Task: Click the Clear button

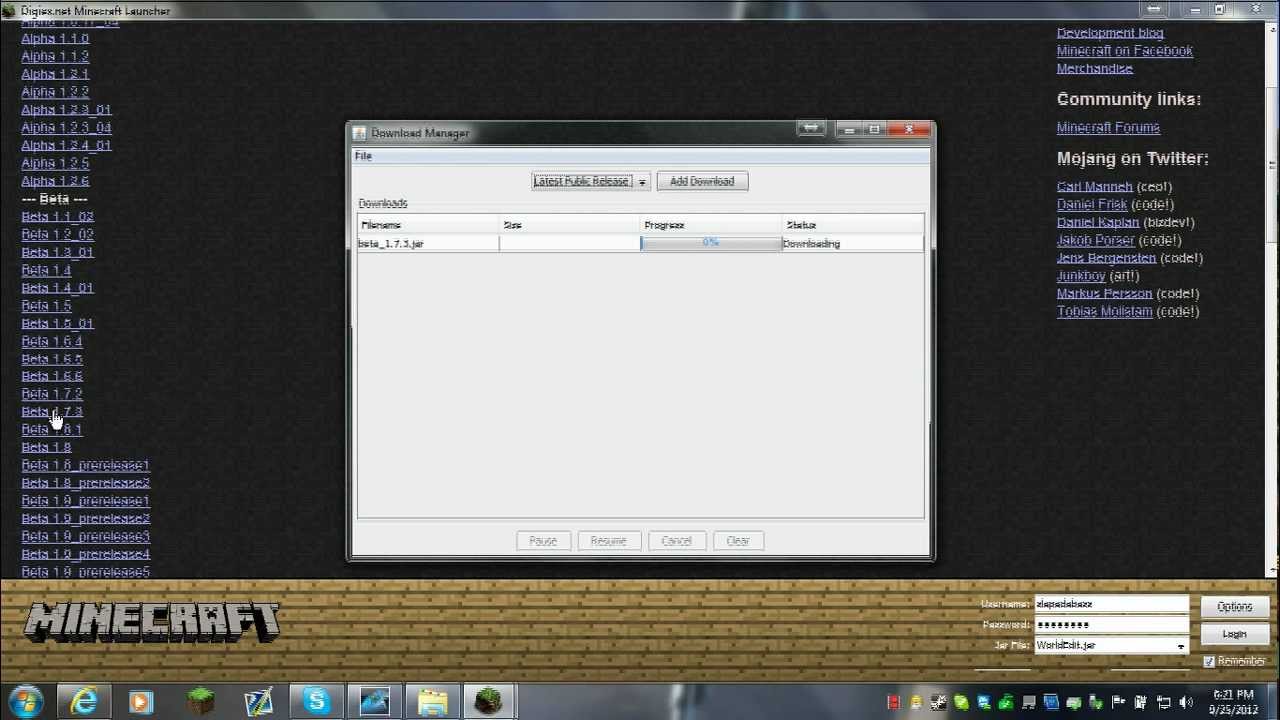Action: click(738, 540)
